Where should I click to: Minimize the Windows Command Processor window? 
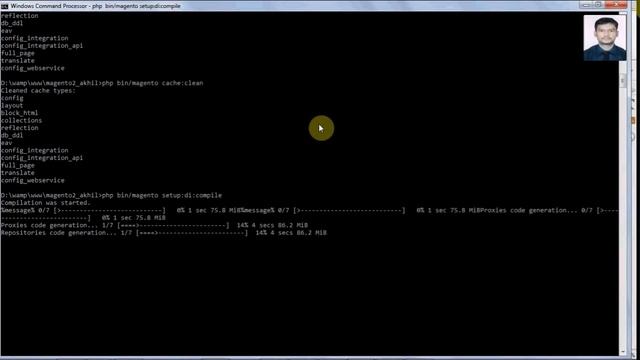pyautogui.click(x=586, y=5)
